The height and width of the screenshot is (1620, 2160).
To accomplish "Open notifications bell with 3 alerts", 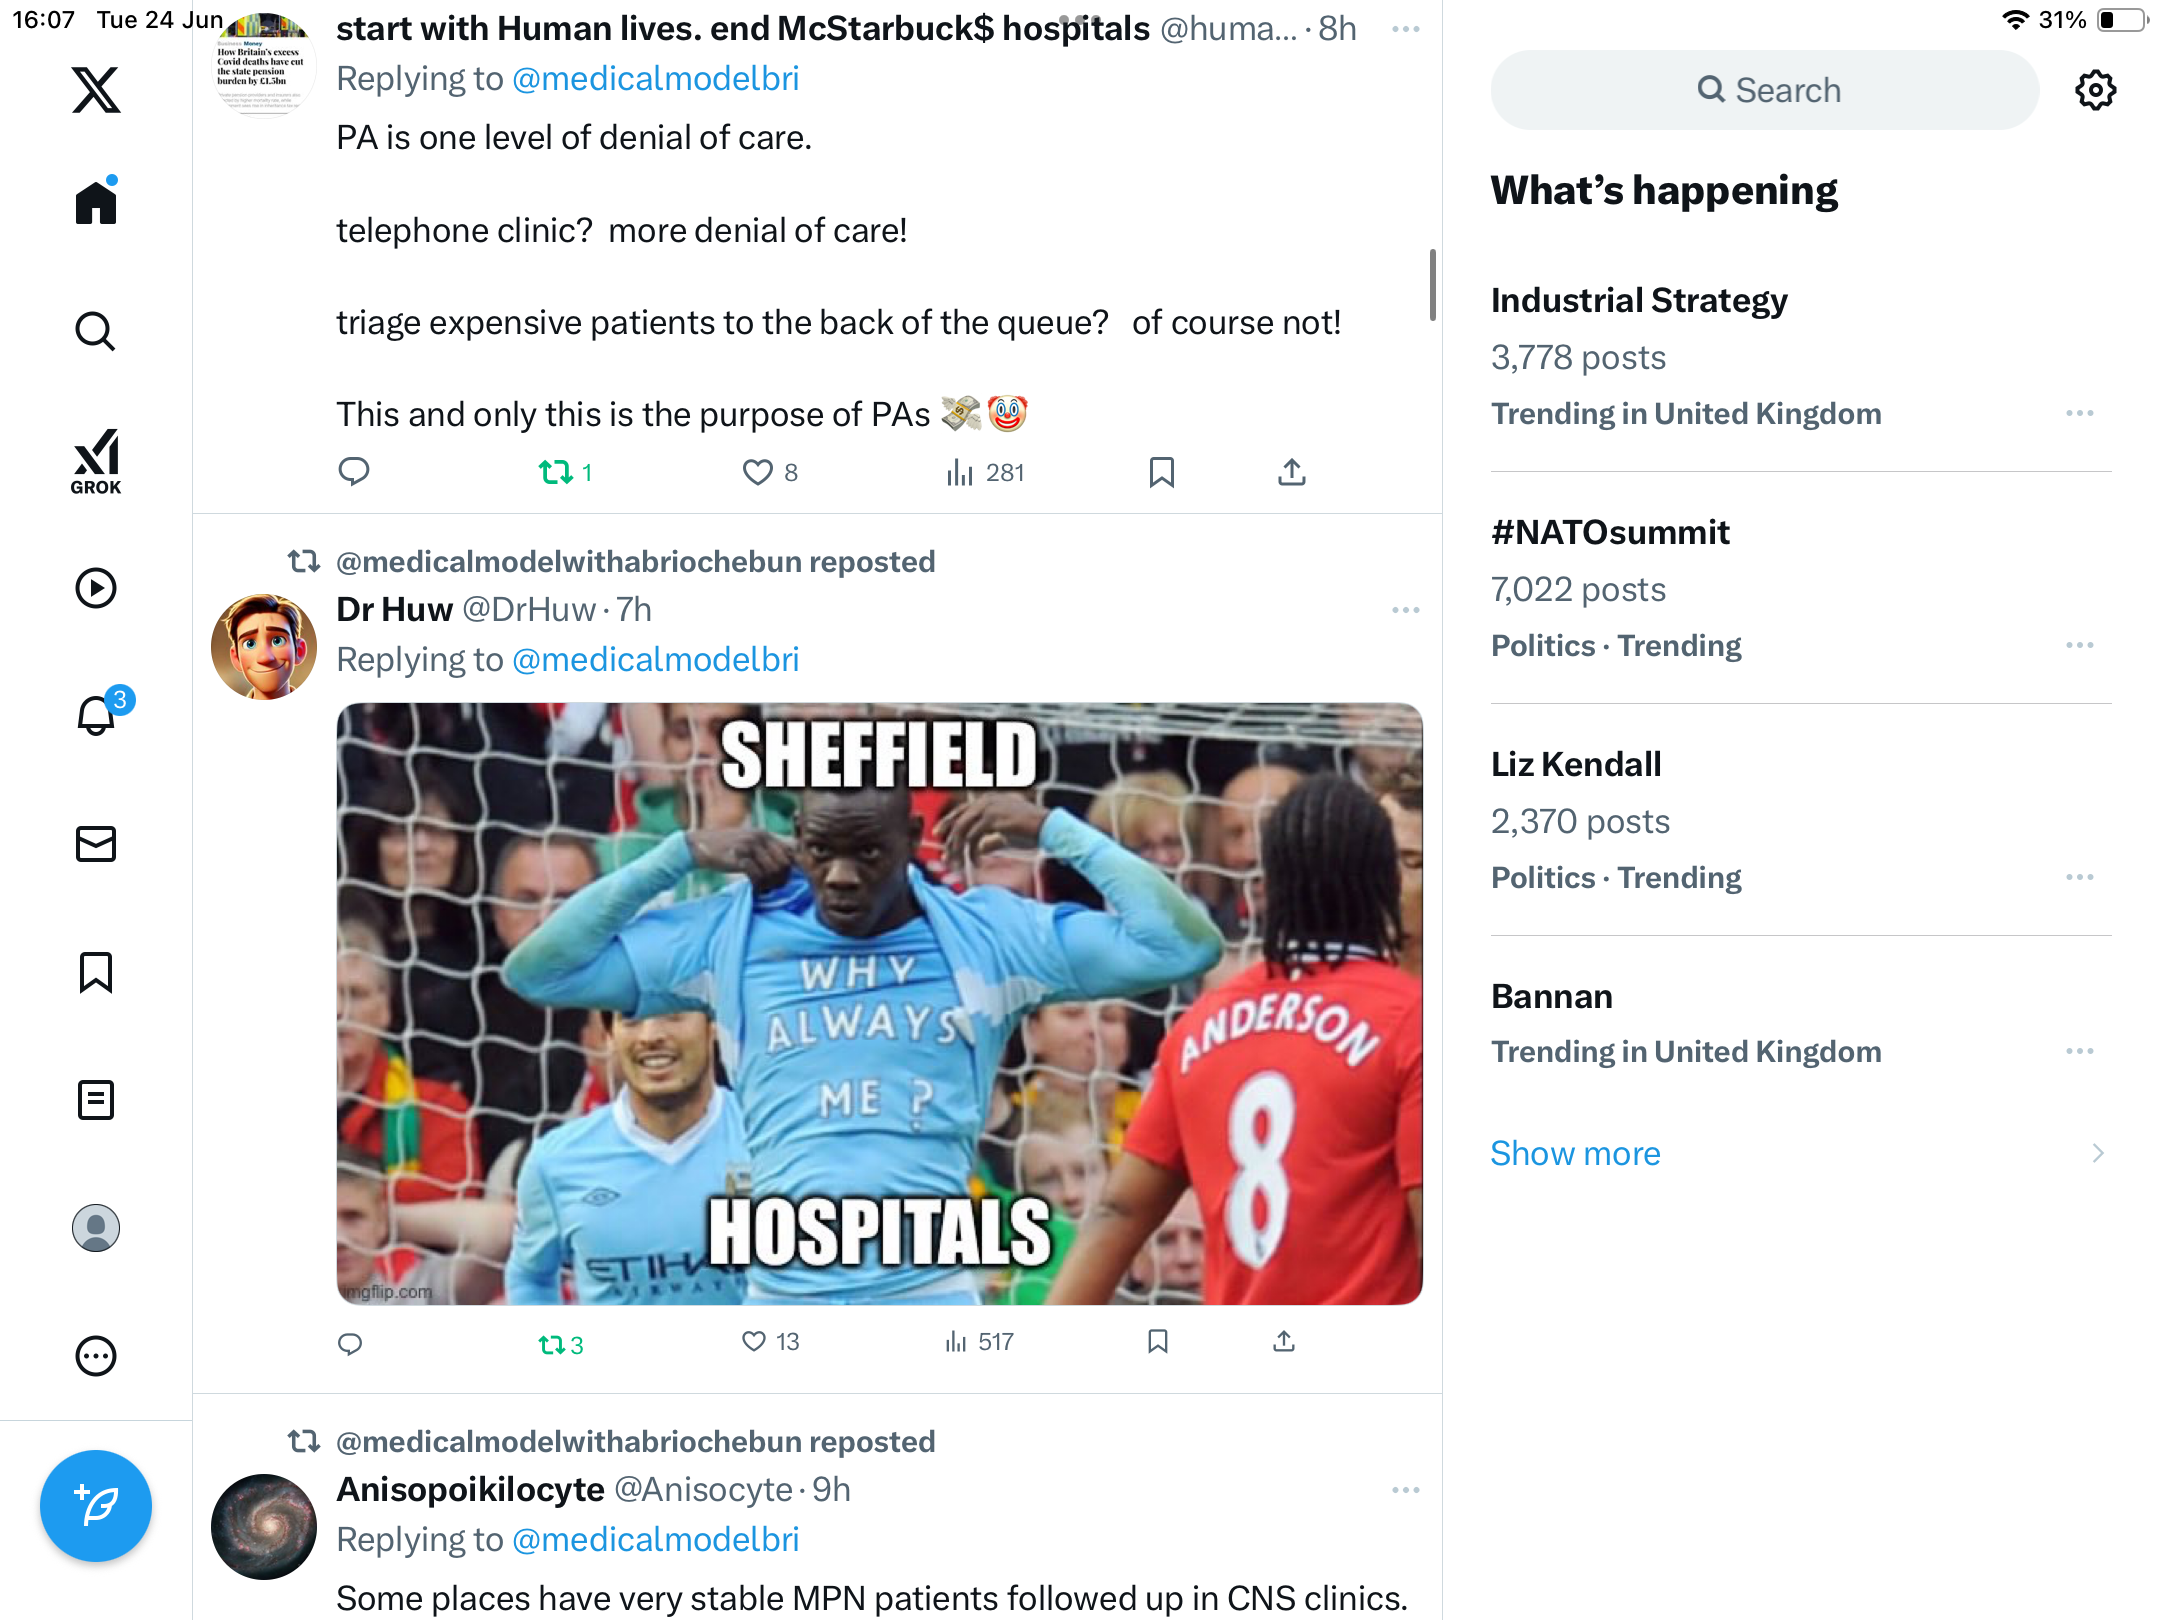I will click(98, 715).
